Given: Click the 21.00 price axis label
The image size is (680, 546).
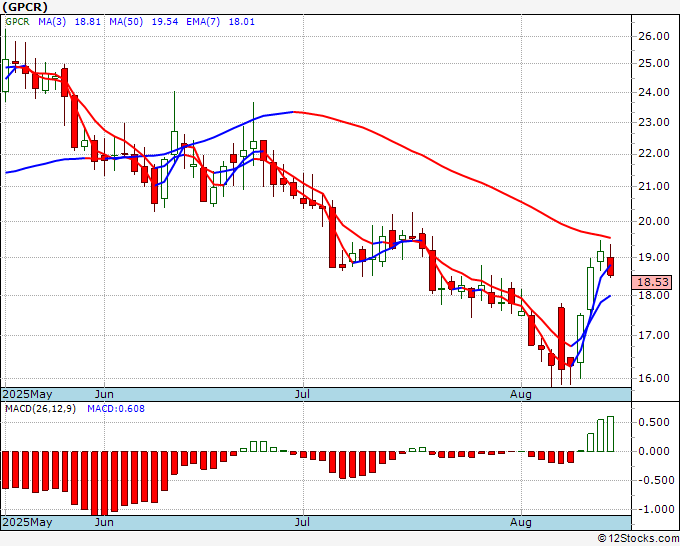Looking at the screenshot, I should [654, 186].
